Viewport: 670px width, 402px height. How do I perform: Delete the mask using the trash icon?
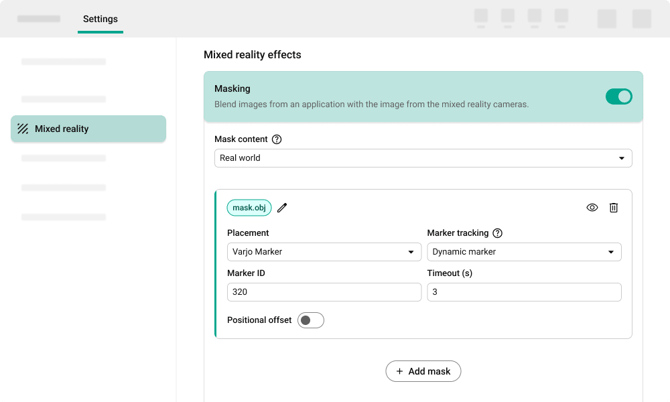(x=614, y=208)
